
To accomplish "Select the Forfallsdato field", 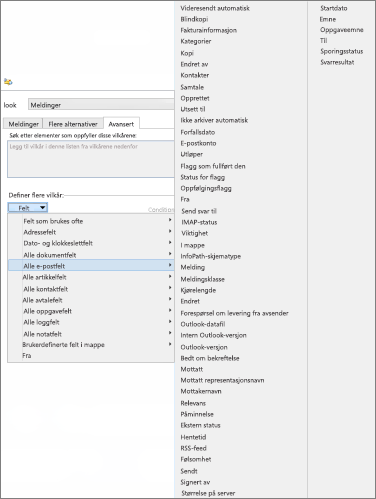I will 198,132.
